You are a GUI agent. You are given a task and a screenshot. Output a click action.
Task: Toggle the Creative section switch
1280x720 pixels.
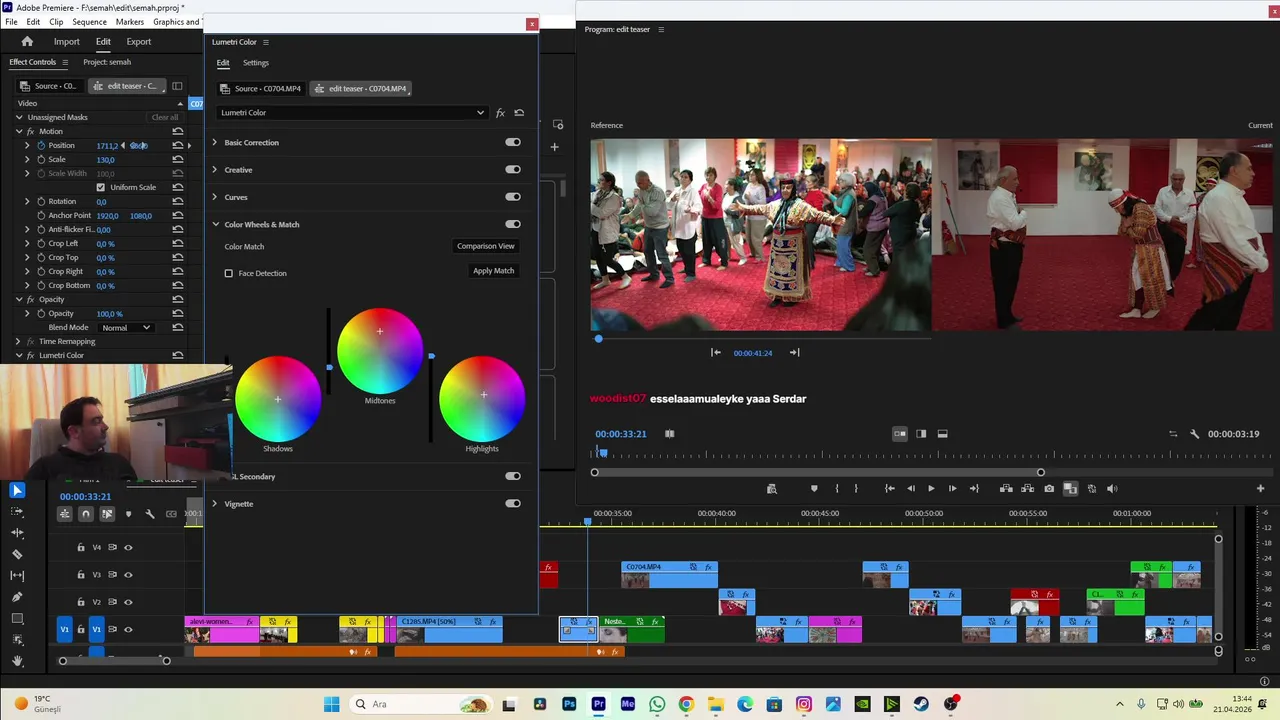[513, 170]
